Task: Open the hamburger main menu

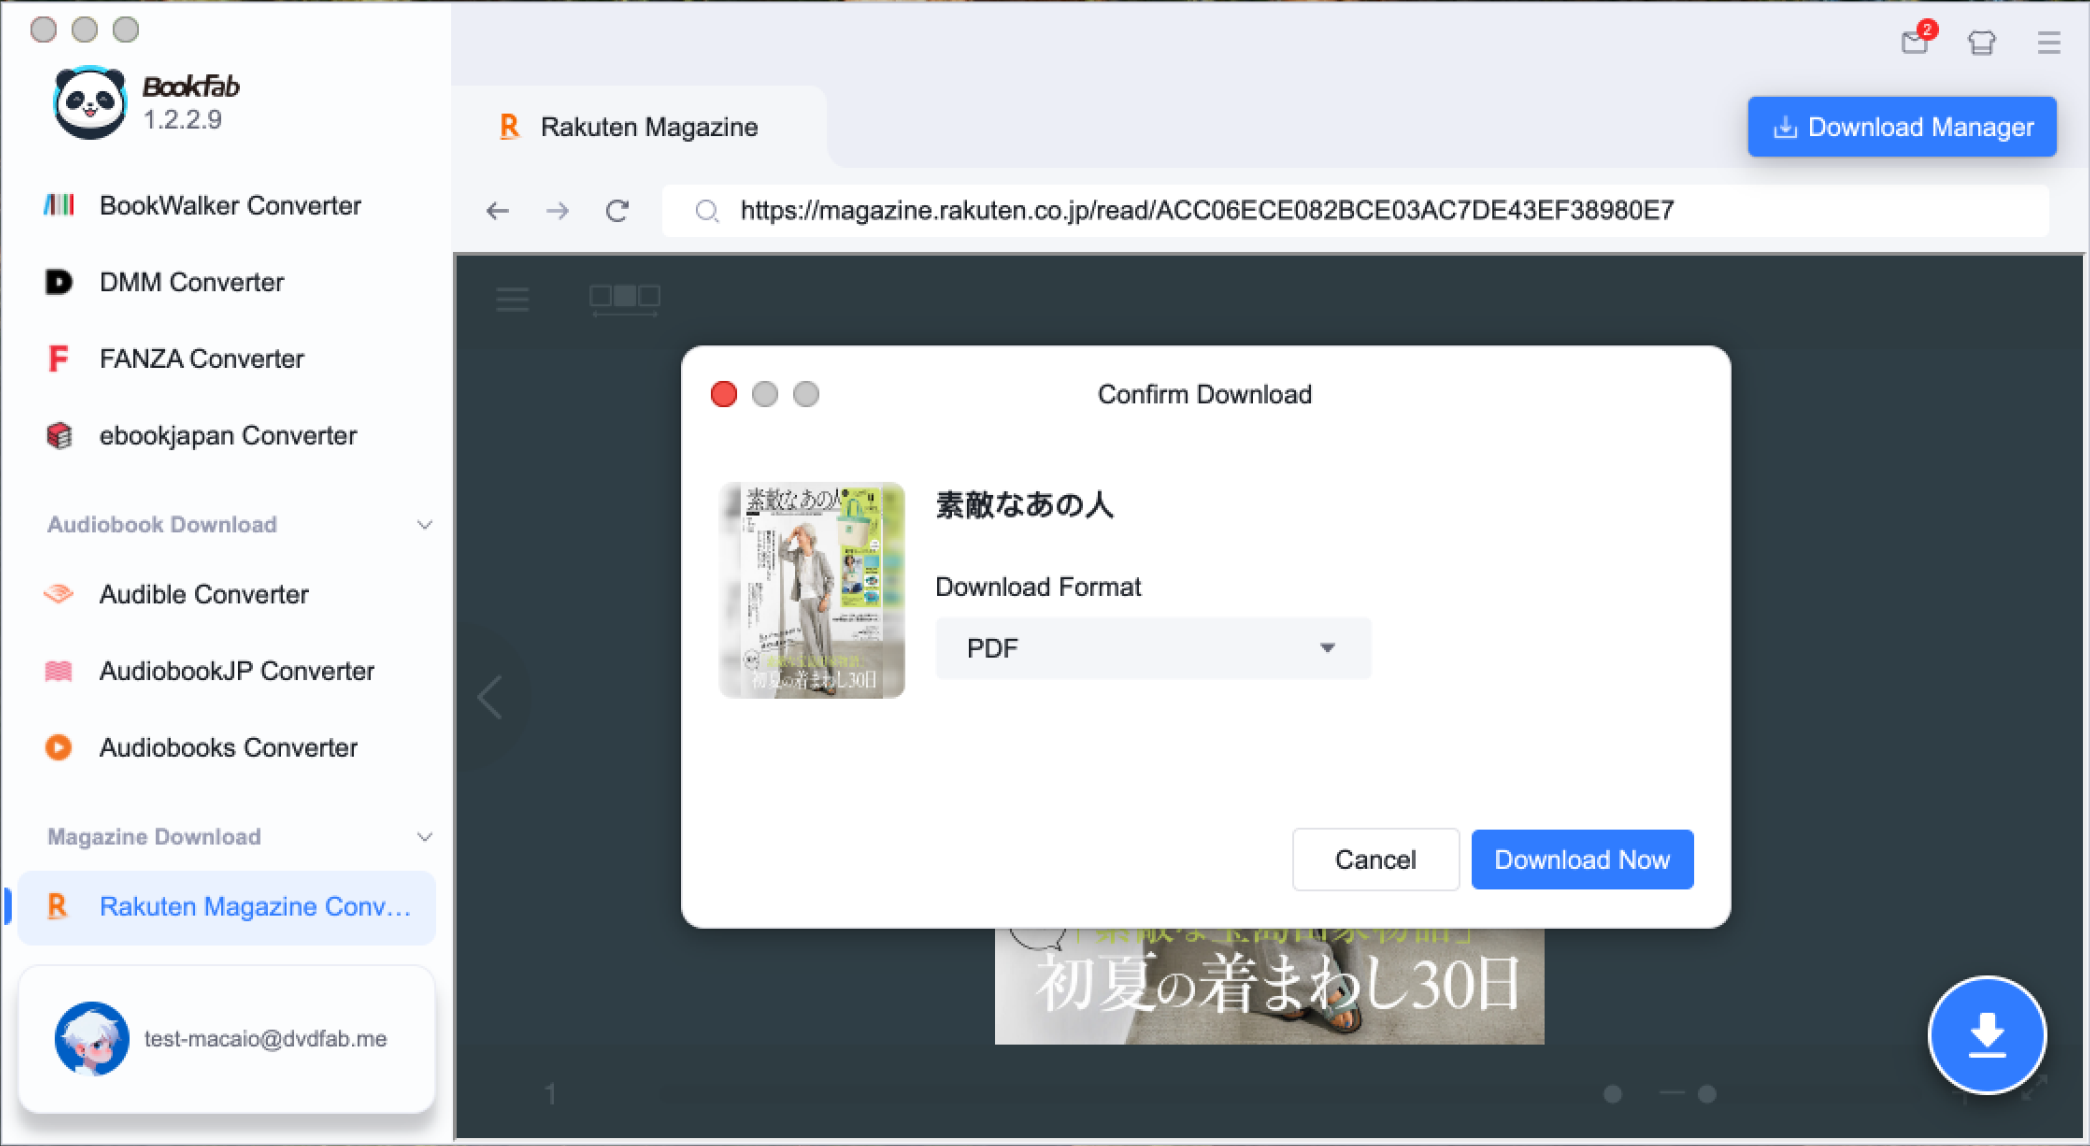Action: (2049, 42)
